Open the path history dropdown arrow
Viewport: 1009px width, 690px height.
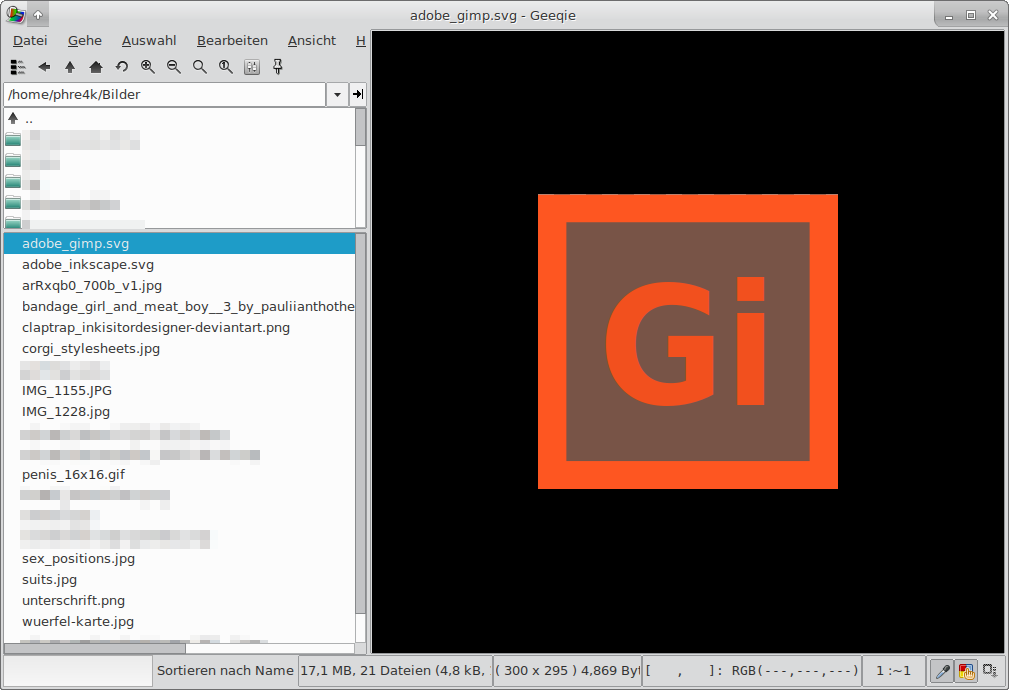[337, 94]
